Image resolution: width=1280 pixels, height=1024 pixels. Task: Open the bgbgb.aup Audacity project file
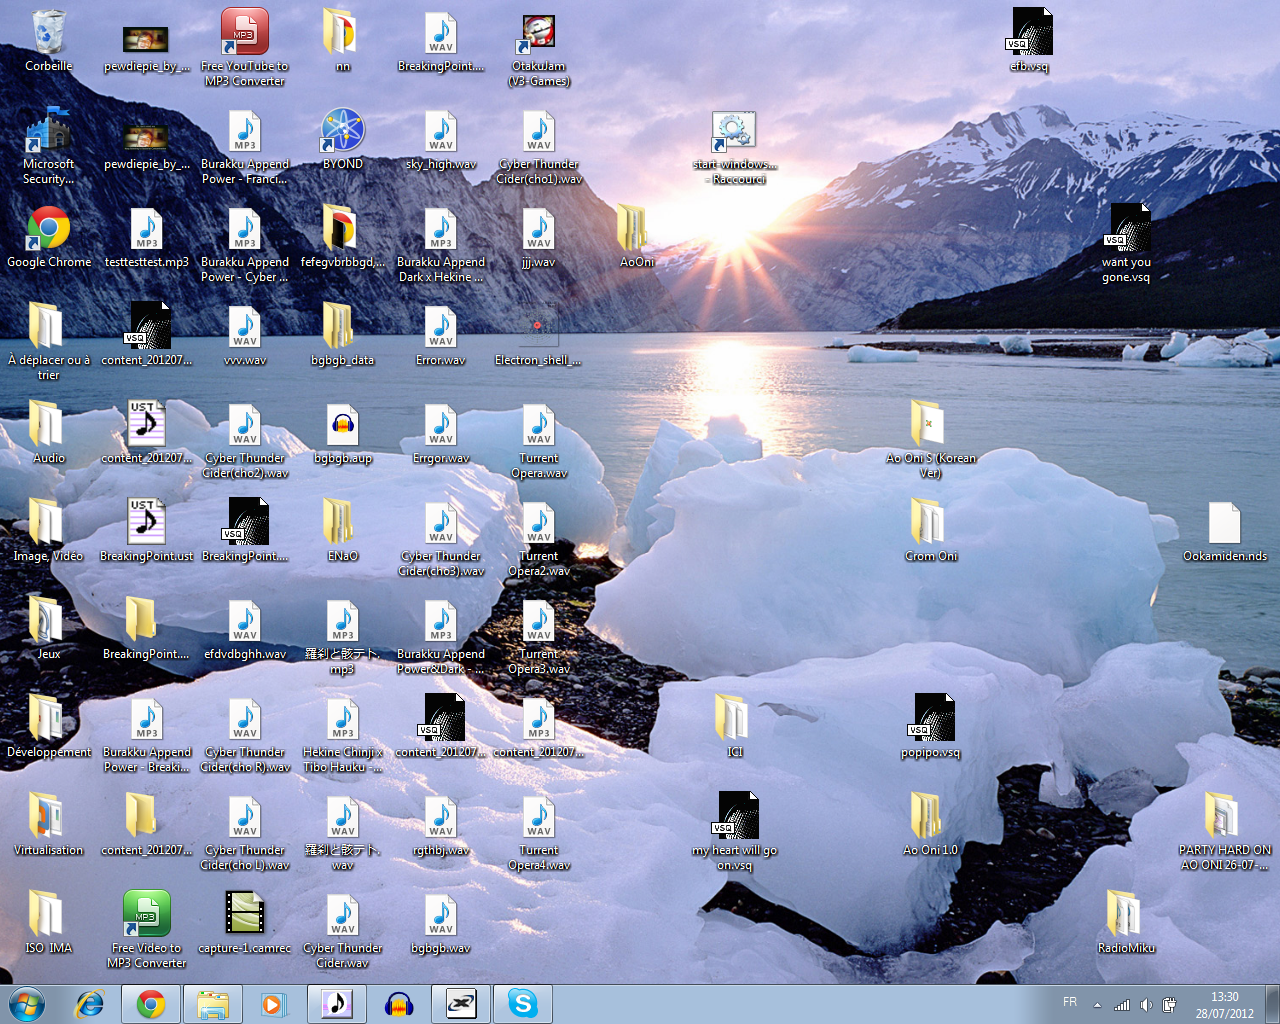click(342, 427)
